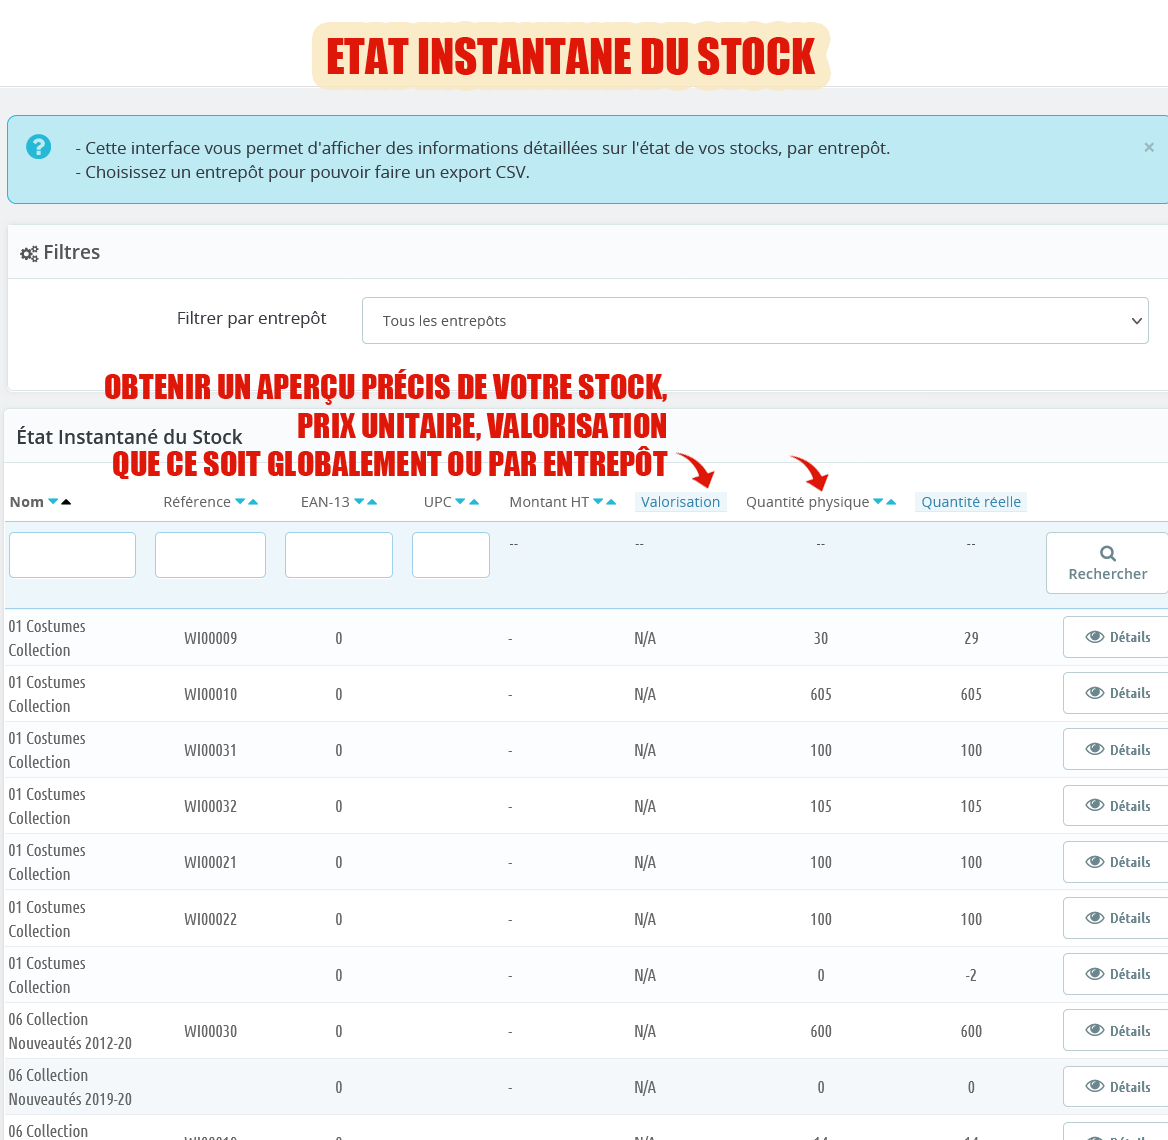Image resolution: width=1168 pixels, height=1140 pixels.
Task: Sort UPC column descending
Action: [x=460, y=502]
